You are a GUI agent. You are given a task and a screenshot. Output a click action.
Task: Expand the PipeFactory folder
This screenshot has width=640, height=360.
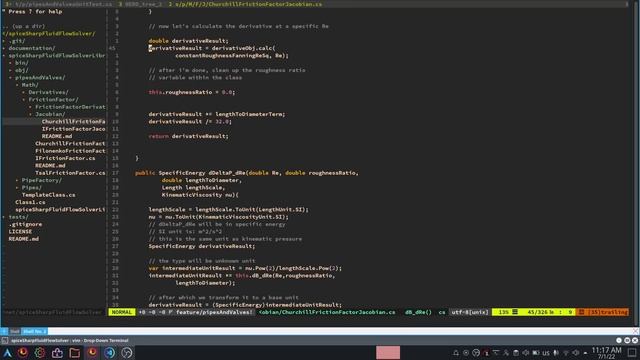tap(39, 180)
